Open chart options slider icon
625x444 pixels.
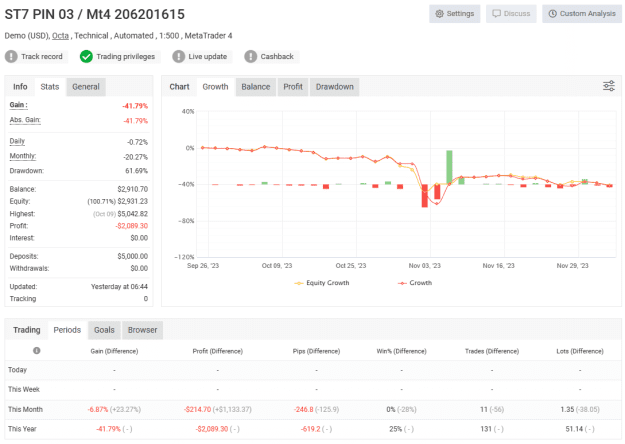click(608, 86)
